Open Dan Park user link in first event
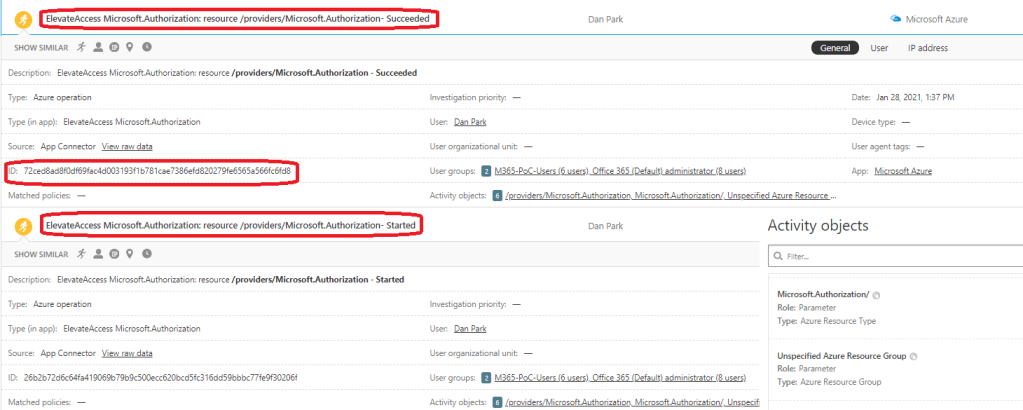This screenshot has height=410, width=1023. point(470,122)
